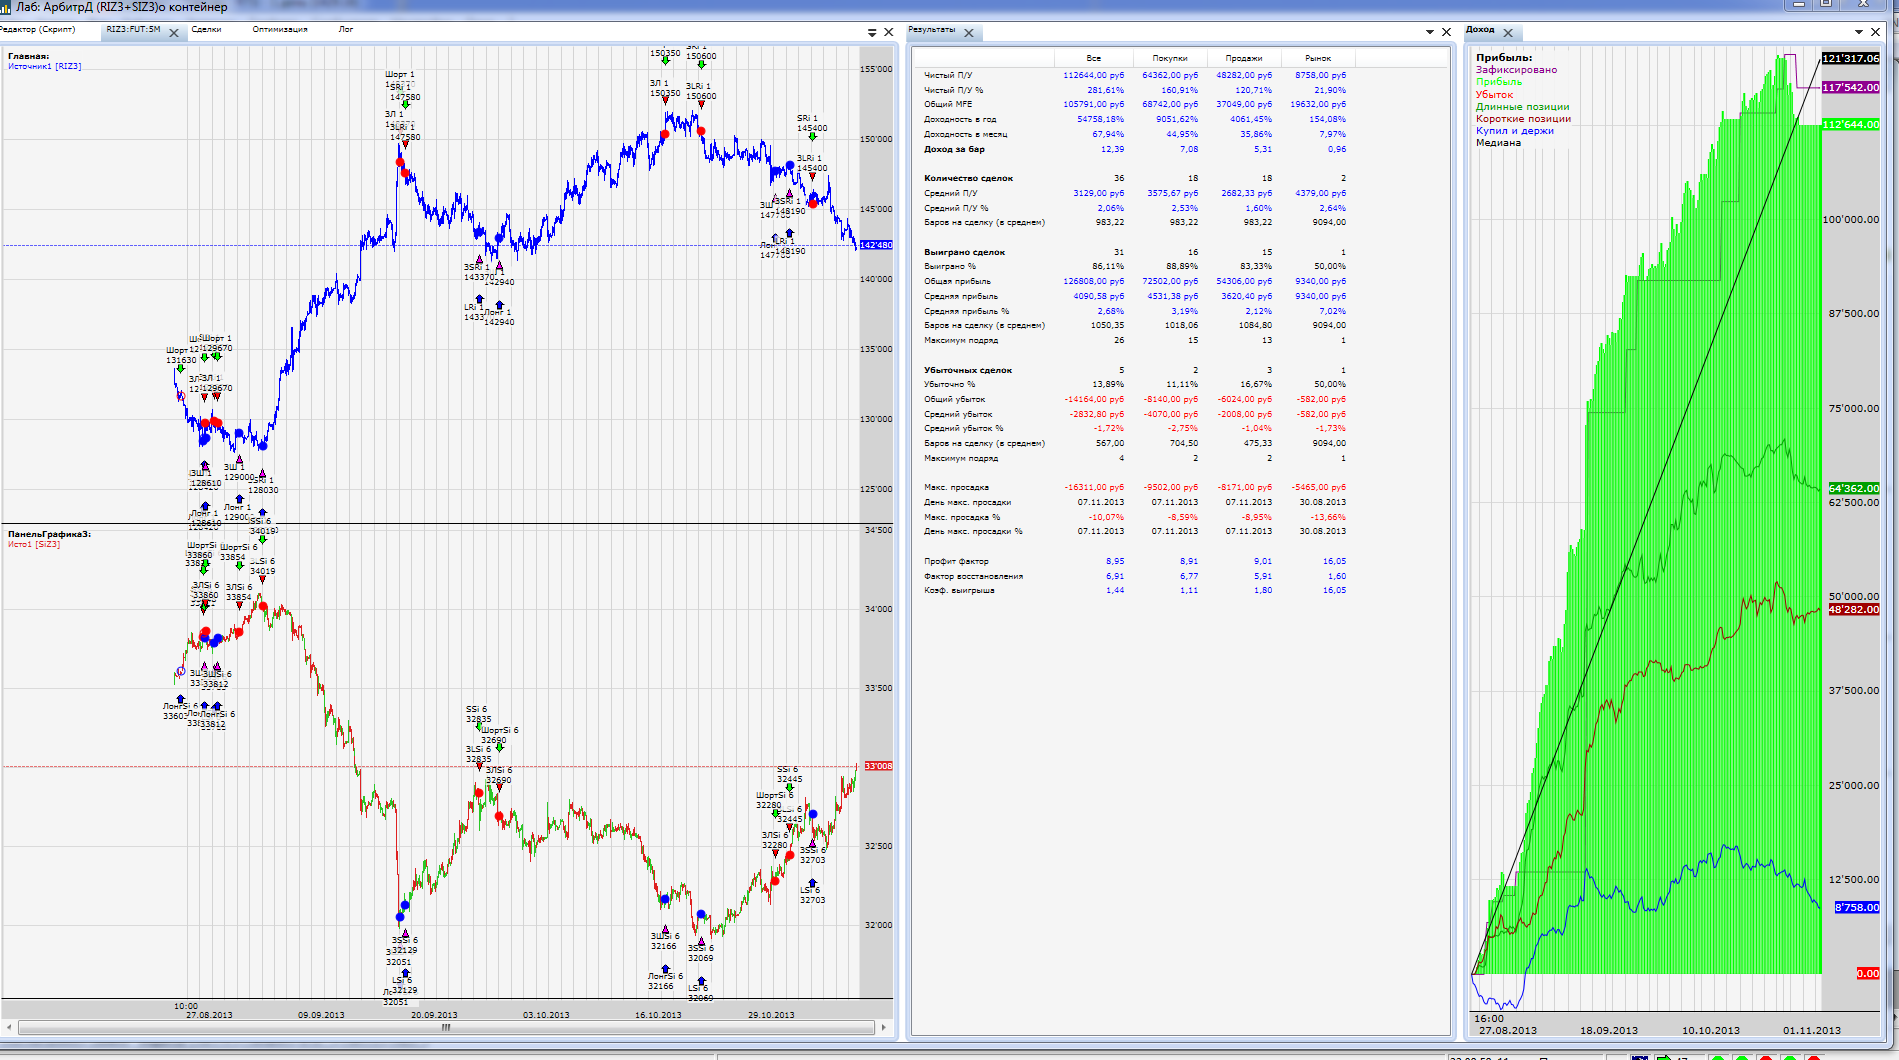Switch to the Редактор (Скрипт) tab
This screenshot has width=1899, height=1060.
pos(38,30)
